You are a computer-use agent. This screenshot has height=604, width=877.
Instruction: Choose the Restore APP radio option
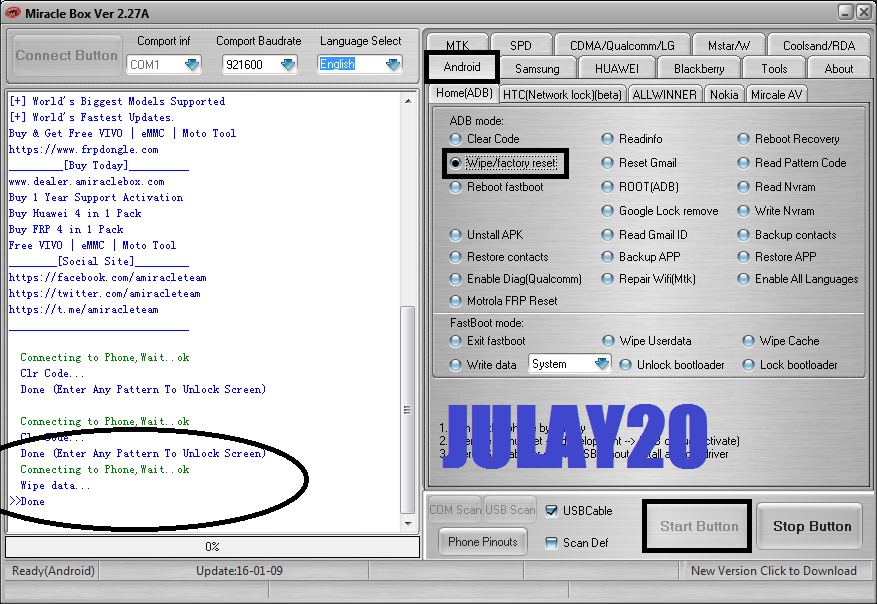pyautogui.click(x=743, y=257)
